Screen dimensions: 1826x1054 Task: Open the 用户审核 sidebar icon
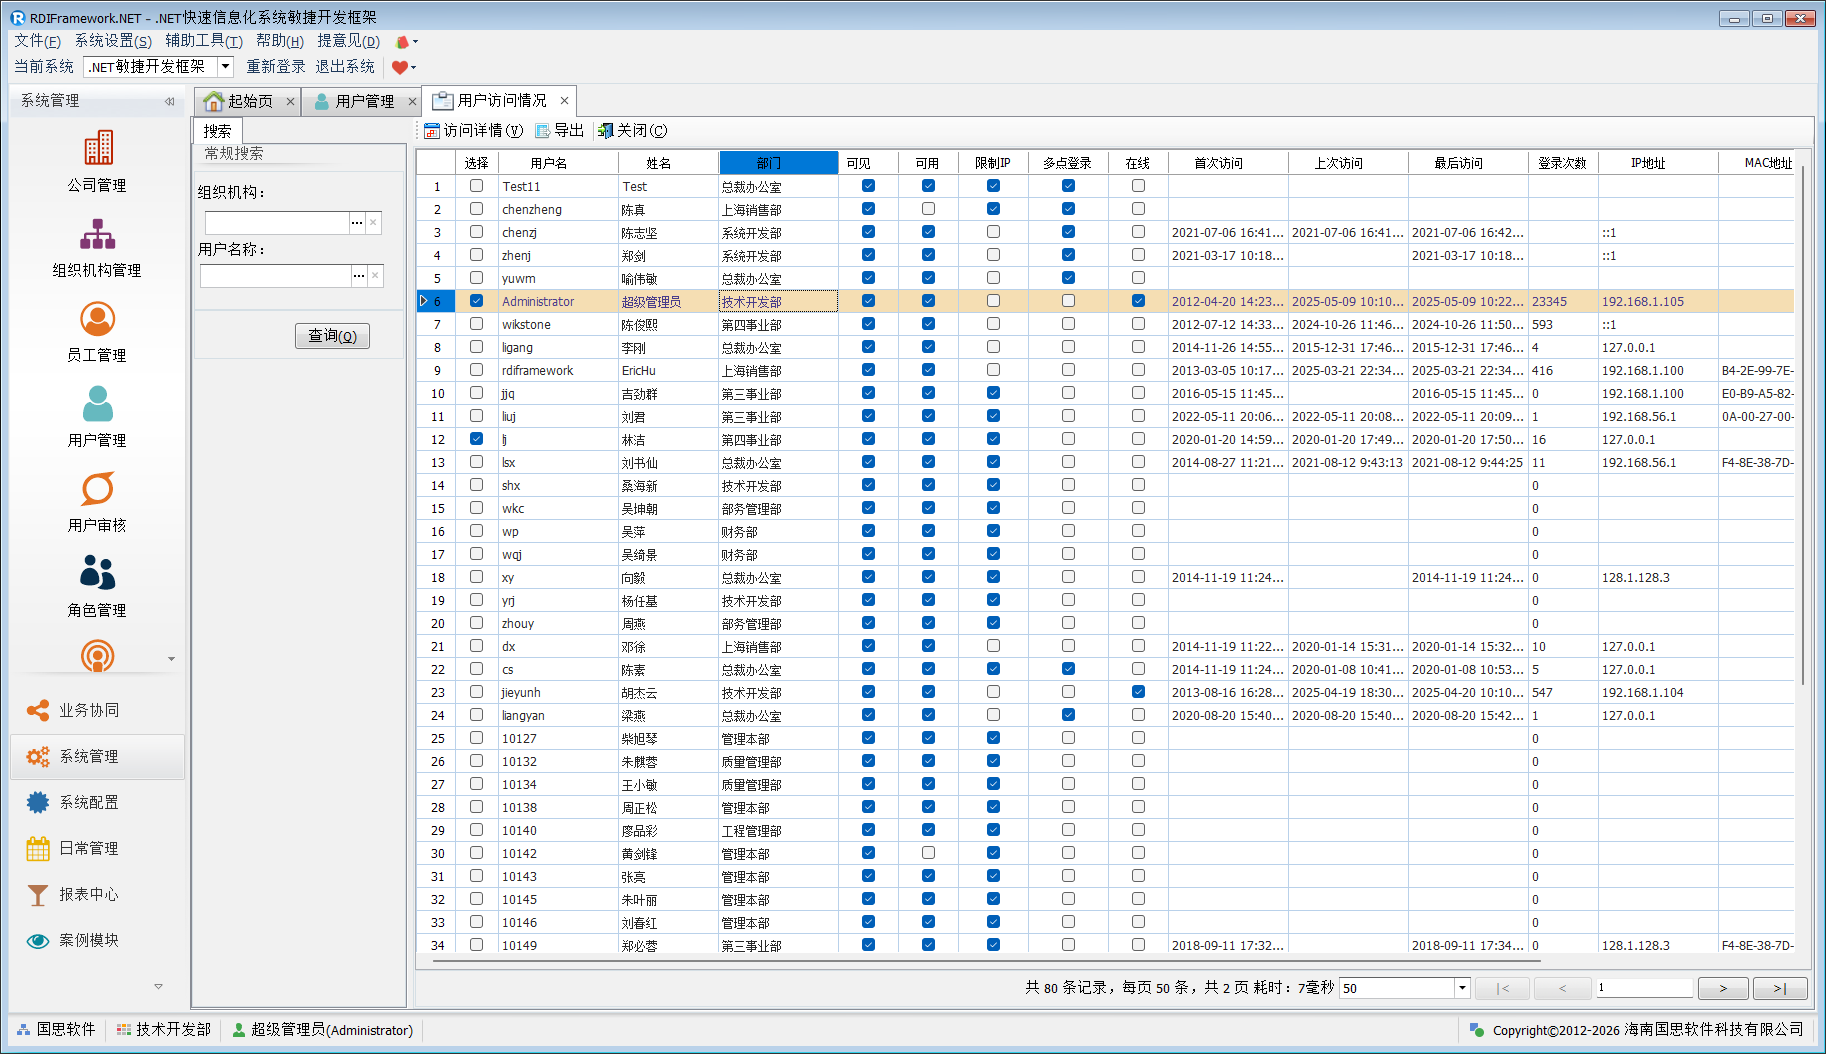pos(98,490)
